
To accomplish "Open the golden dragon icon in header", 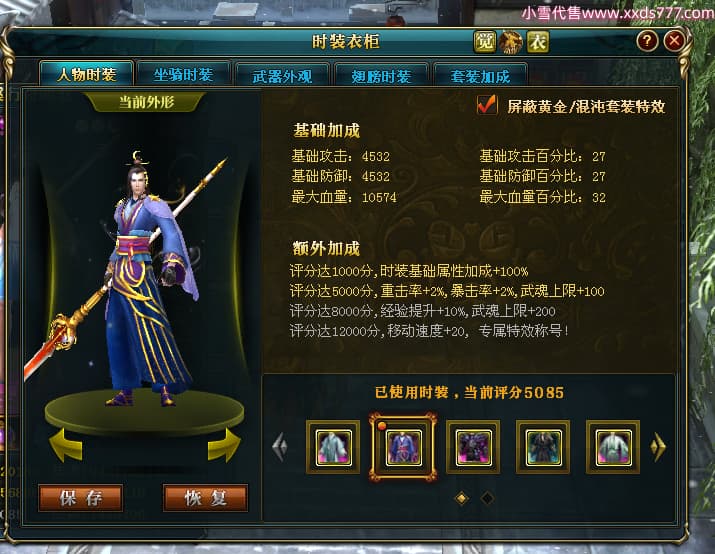I will click(511, 42).
